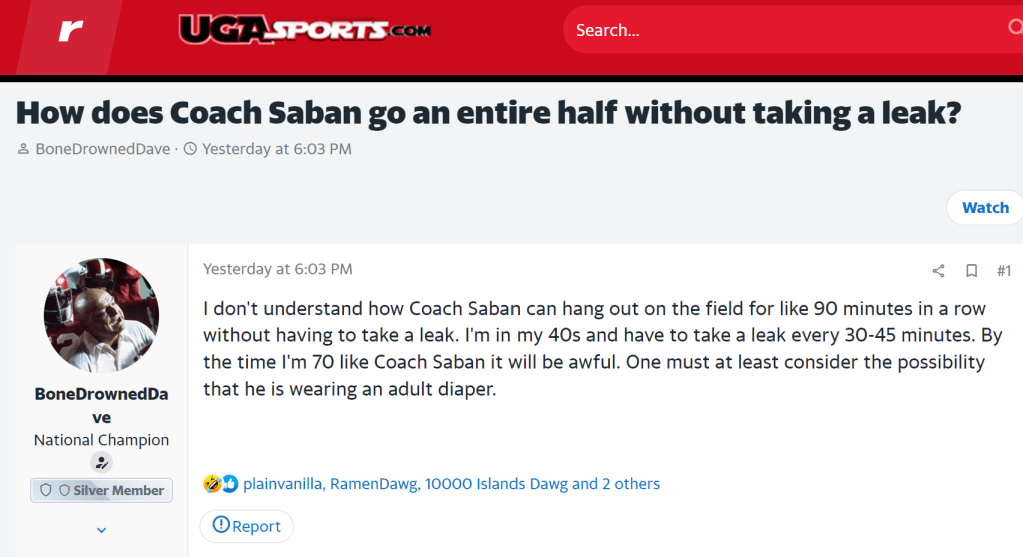Screen dimensions: 1023x557
Task: Click thread timestamp Yesterday at 6:03 PM in header
Action: coord(276,149)
